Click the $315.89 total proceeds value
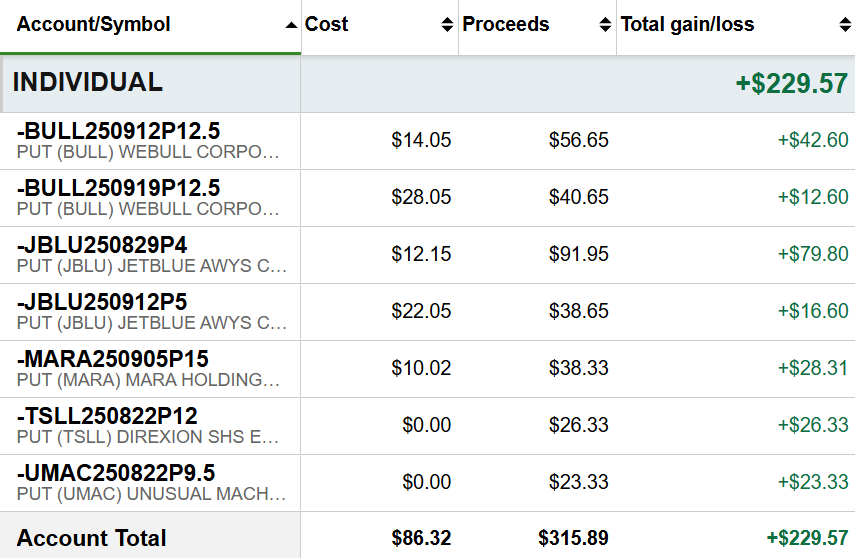This screenshot has height=558, width=855. click(x=573, y=538)
